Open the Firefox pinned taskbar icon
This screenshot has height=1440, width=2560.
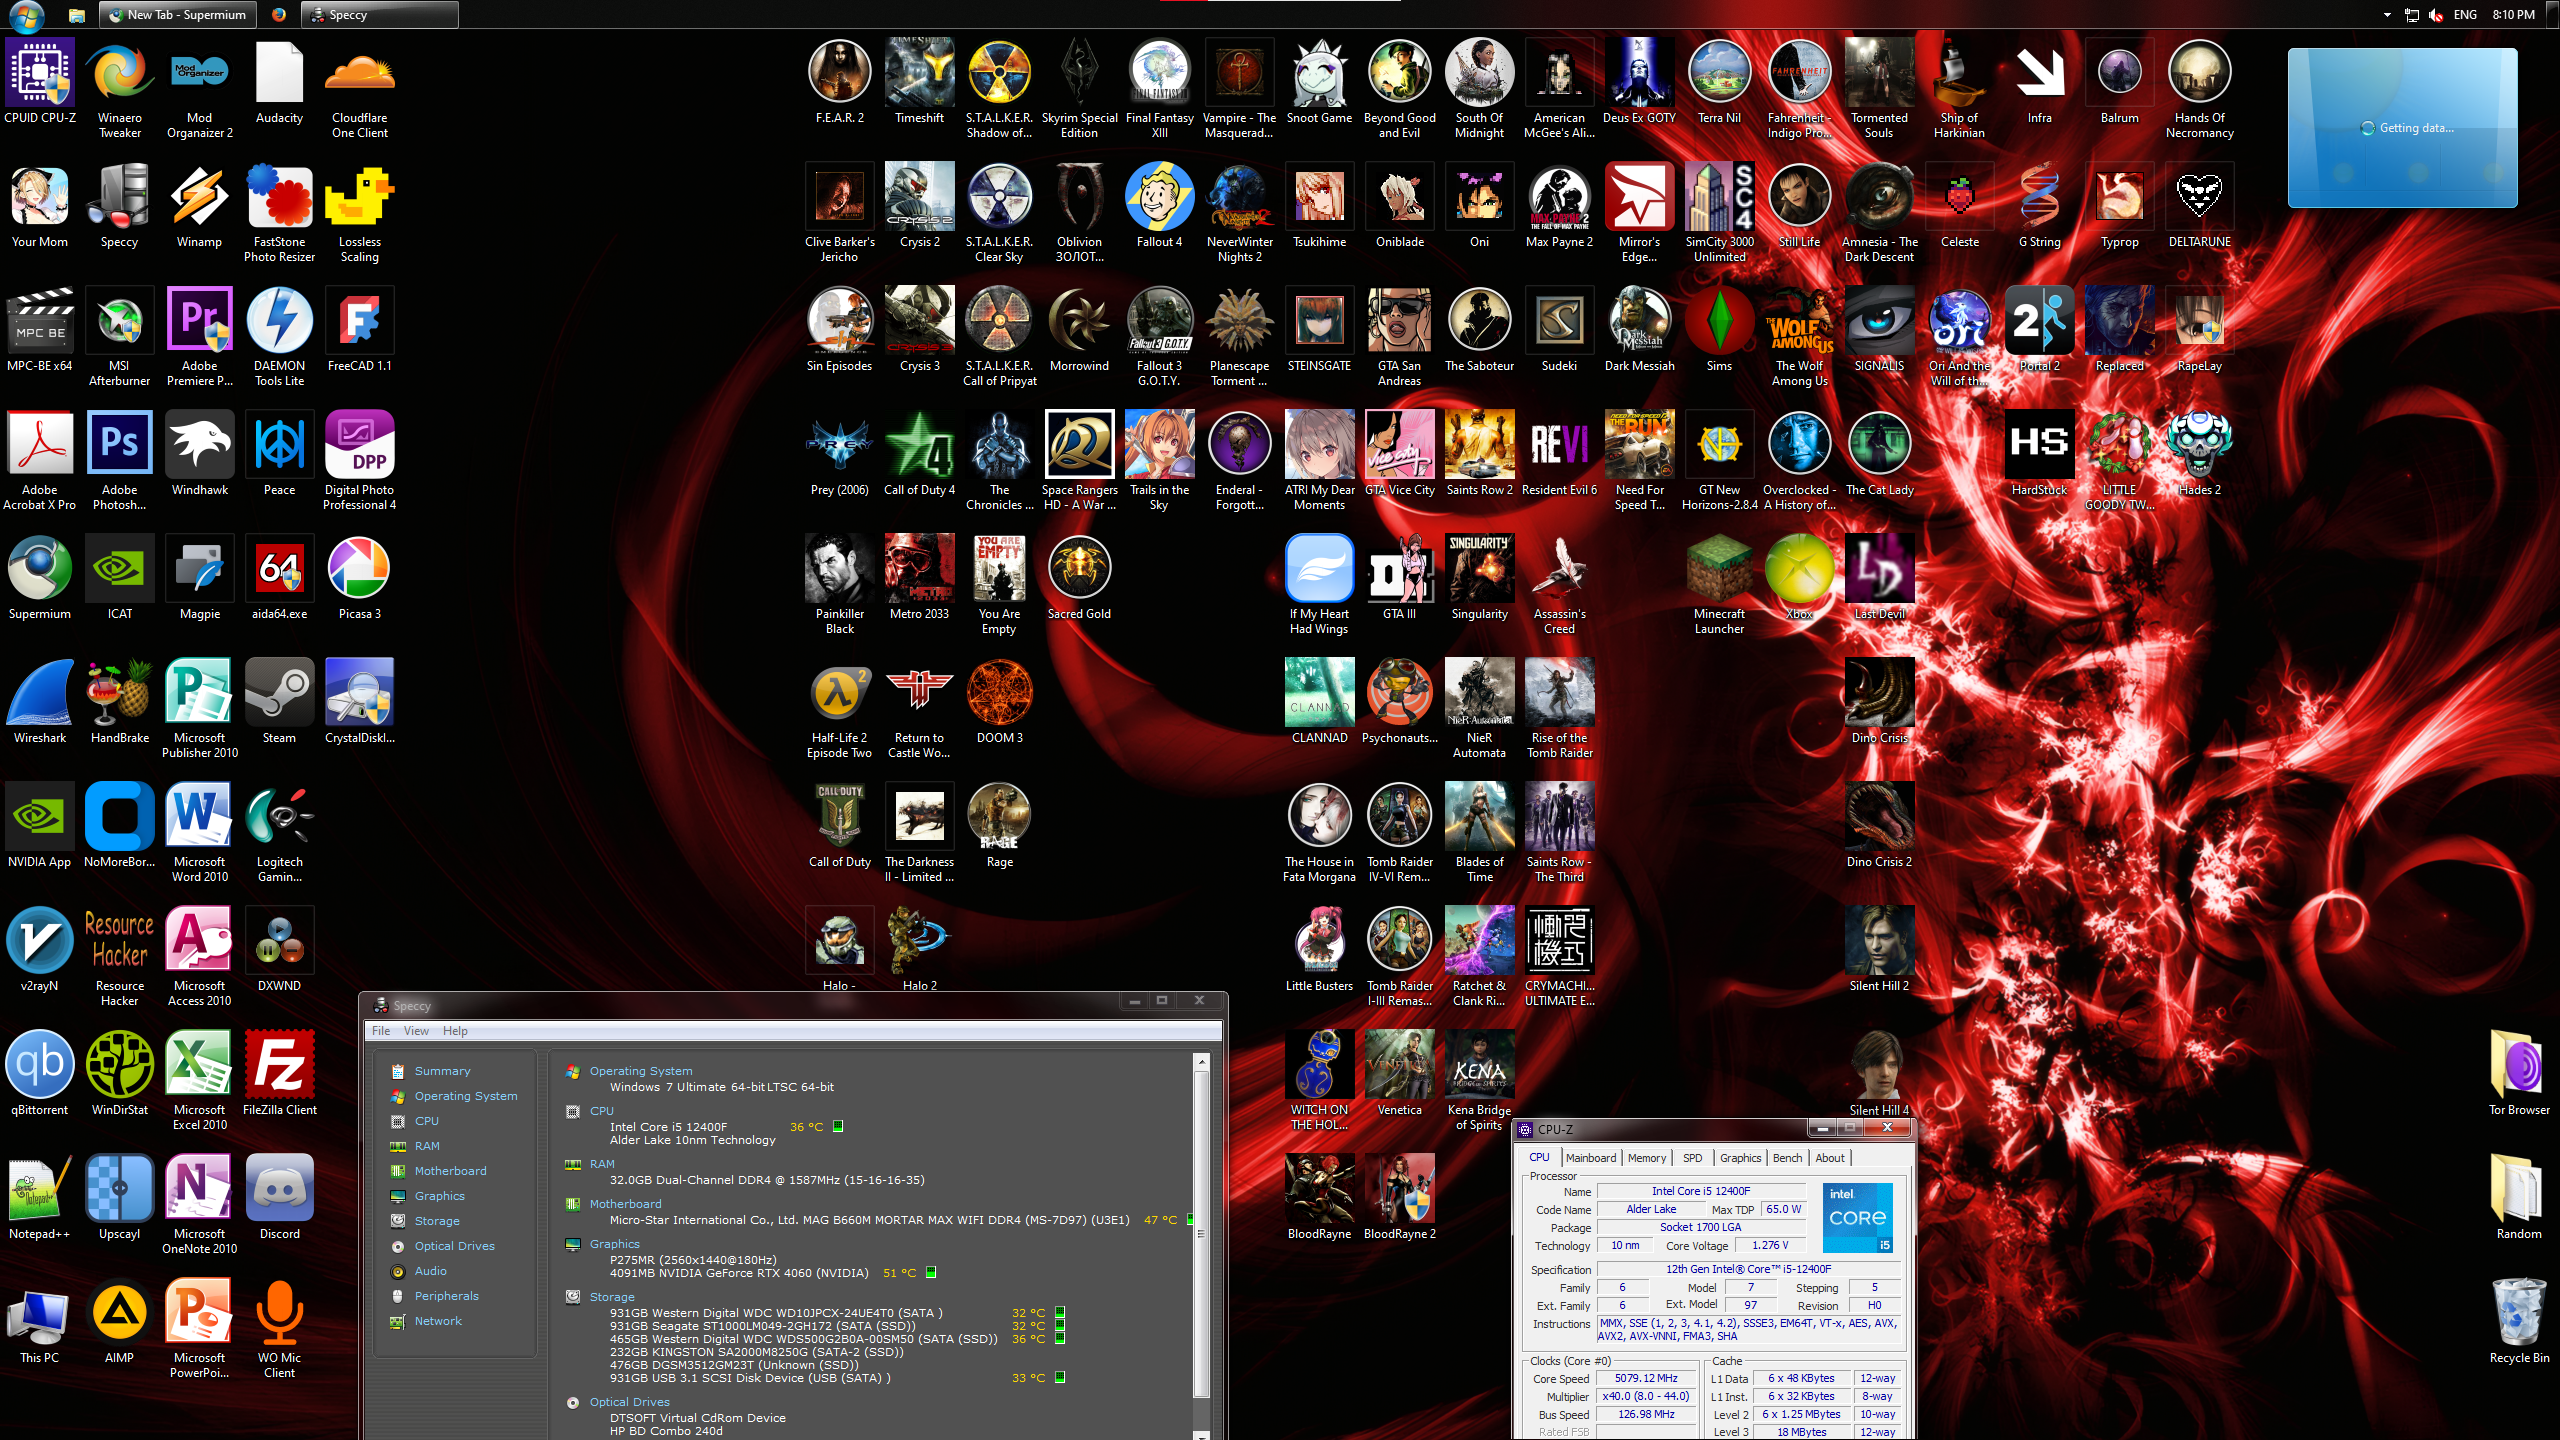click(x=279, y=15)
